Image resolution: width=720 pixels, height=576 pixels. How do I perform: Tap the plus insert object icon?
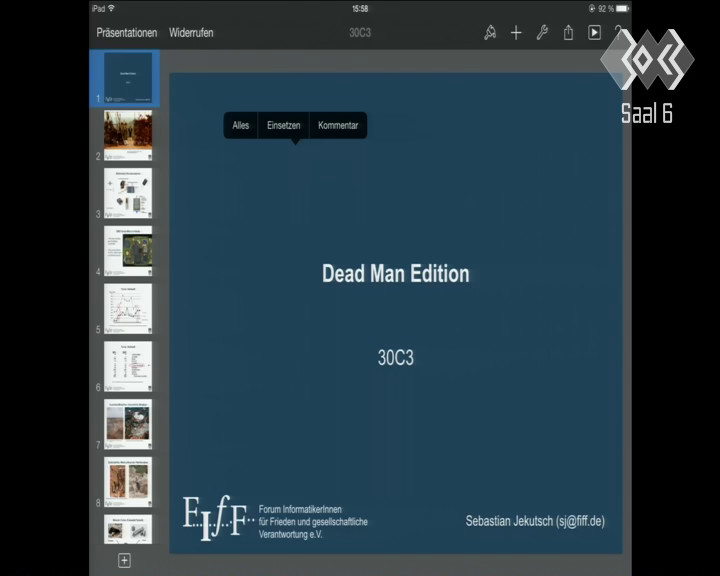[x=516, y=33]
